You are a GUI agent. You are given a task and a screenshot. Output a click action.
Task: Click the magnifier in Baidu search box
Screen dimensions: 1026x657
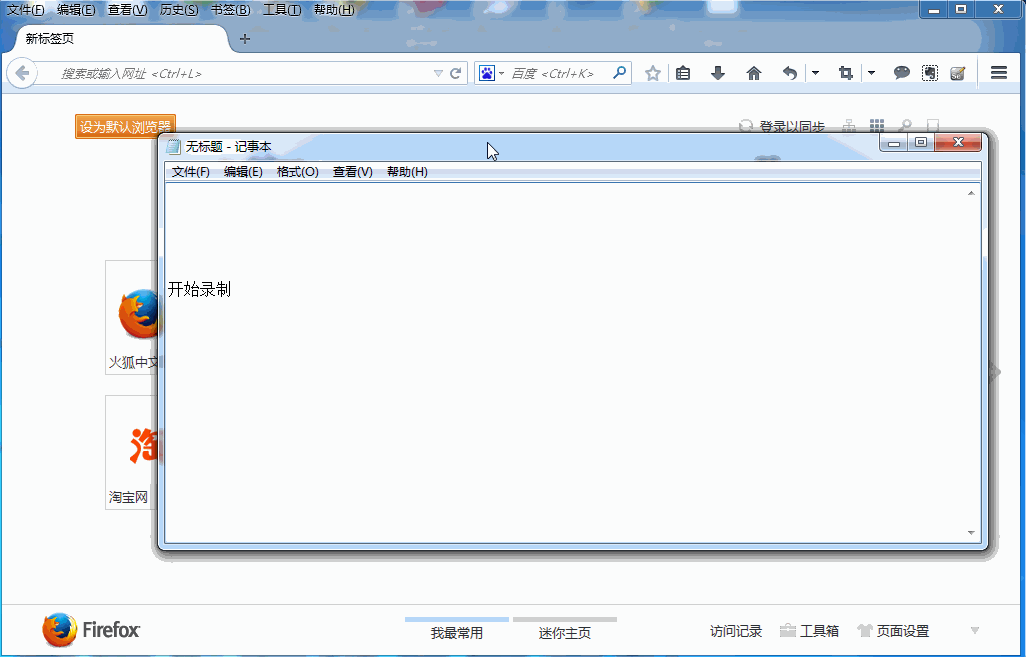[x=618, y=73]
